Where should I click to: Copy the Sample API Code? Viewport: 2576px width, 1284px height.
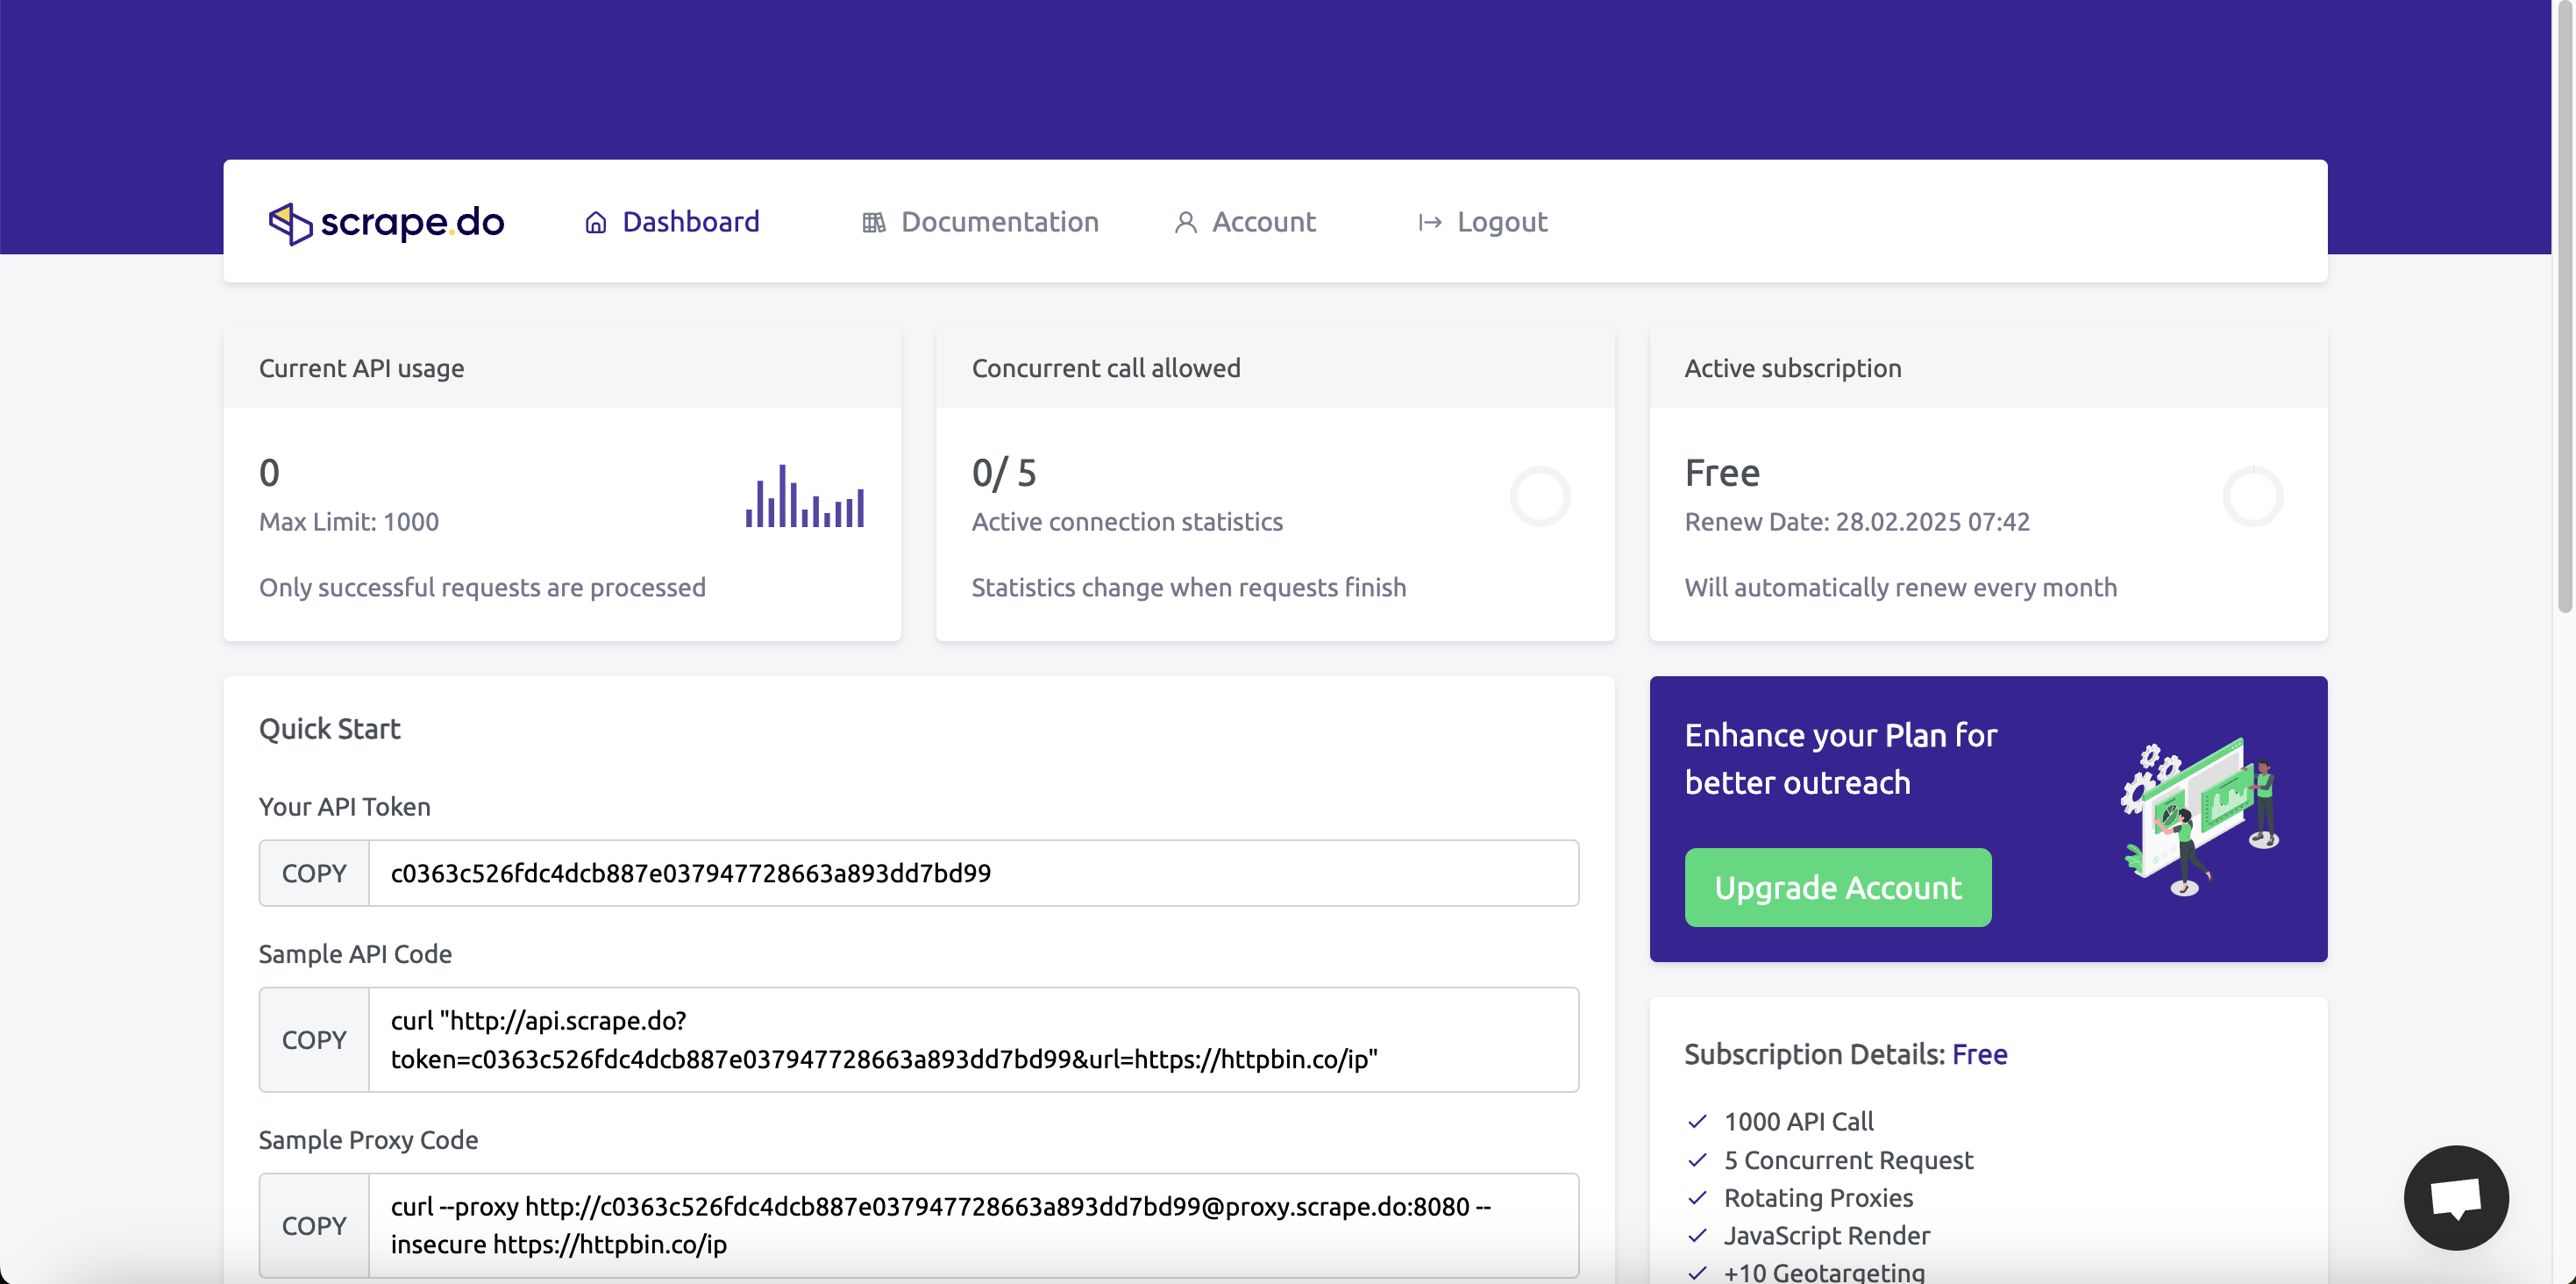click(x=314, y=1040)
